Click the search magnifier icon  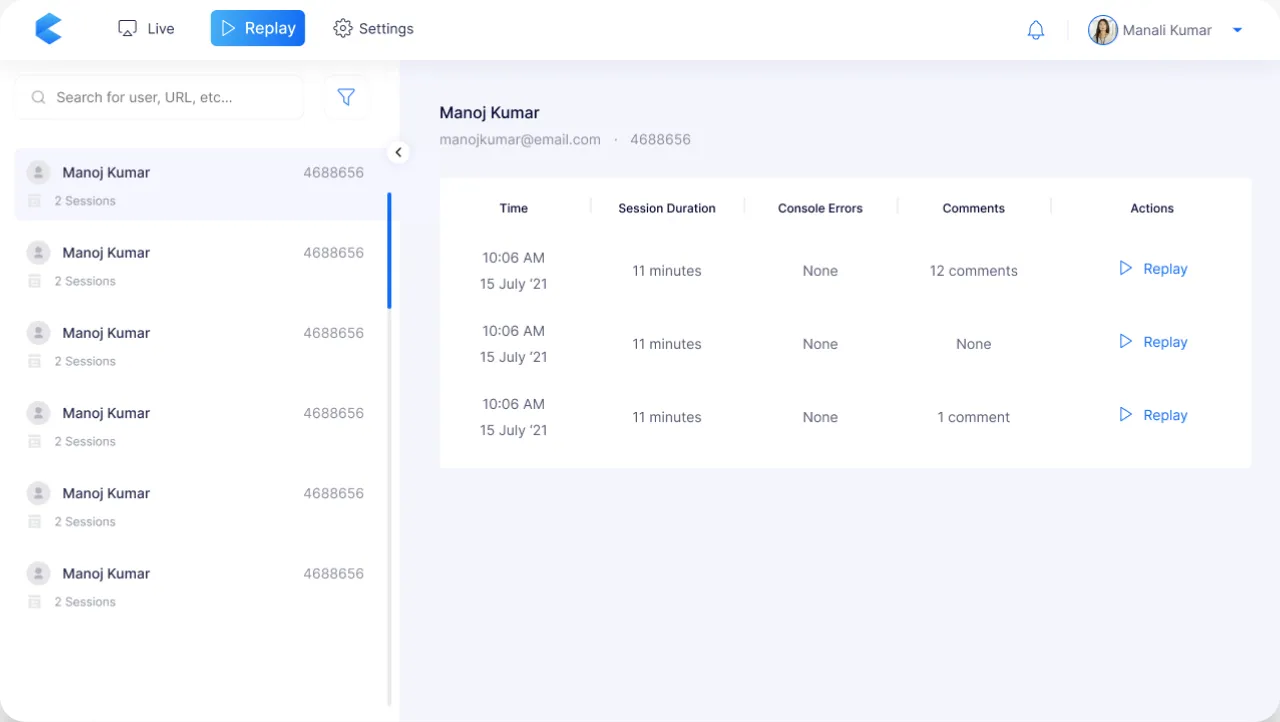pos(39,97)
